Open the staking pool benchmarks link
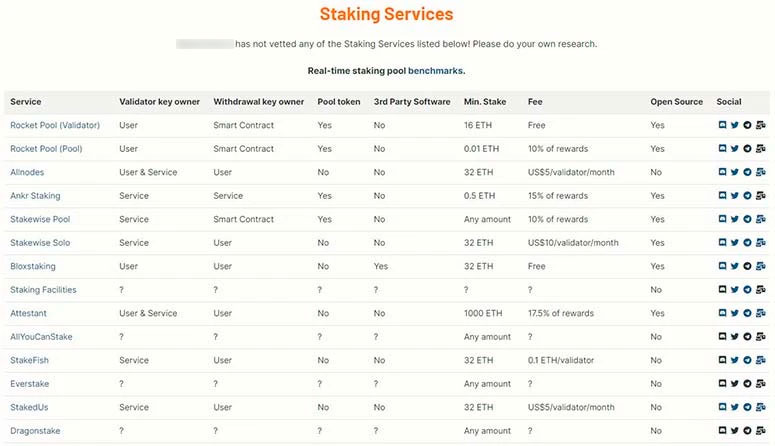 [436, 71]
